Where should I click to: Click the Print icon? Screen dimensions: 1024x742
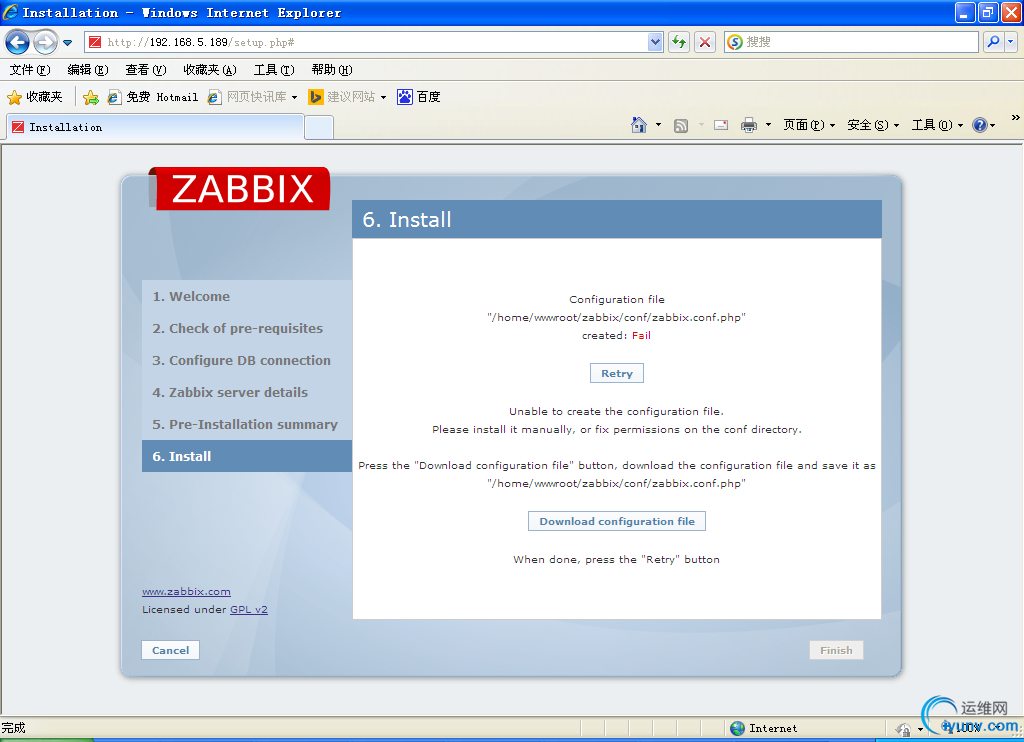point(749,125)
